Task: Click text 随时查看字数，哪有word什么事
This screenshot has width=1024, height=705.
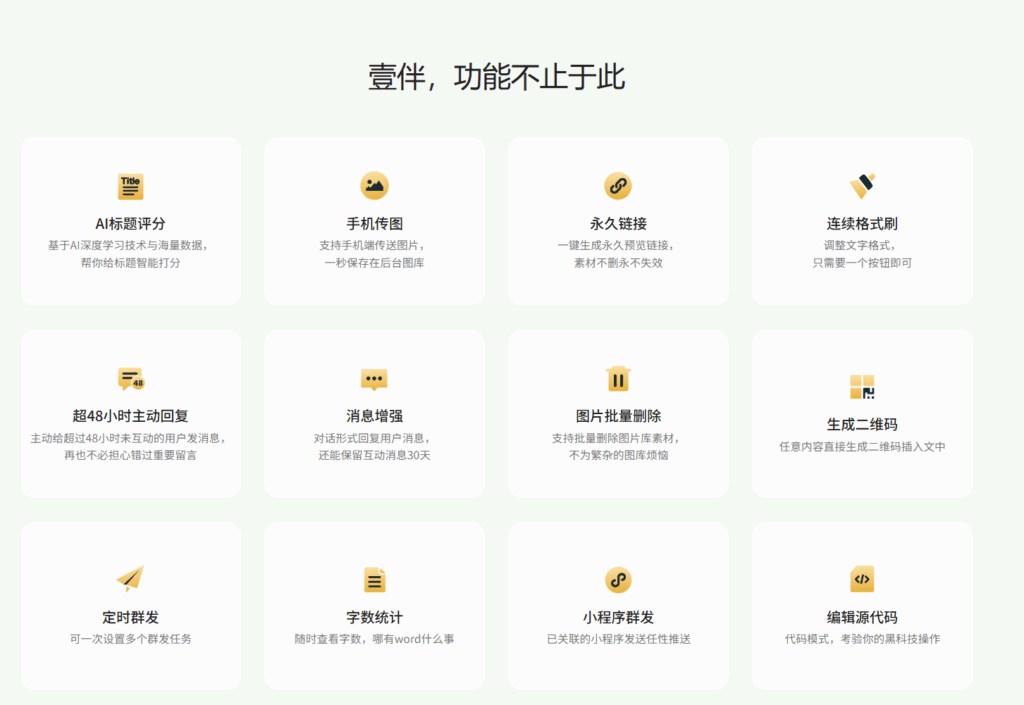Action: point(374,639)
